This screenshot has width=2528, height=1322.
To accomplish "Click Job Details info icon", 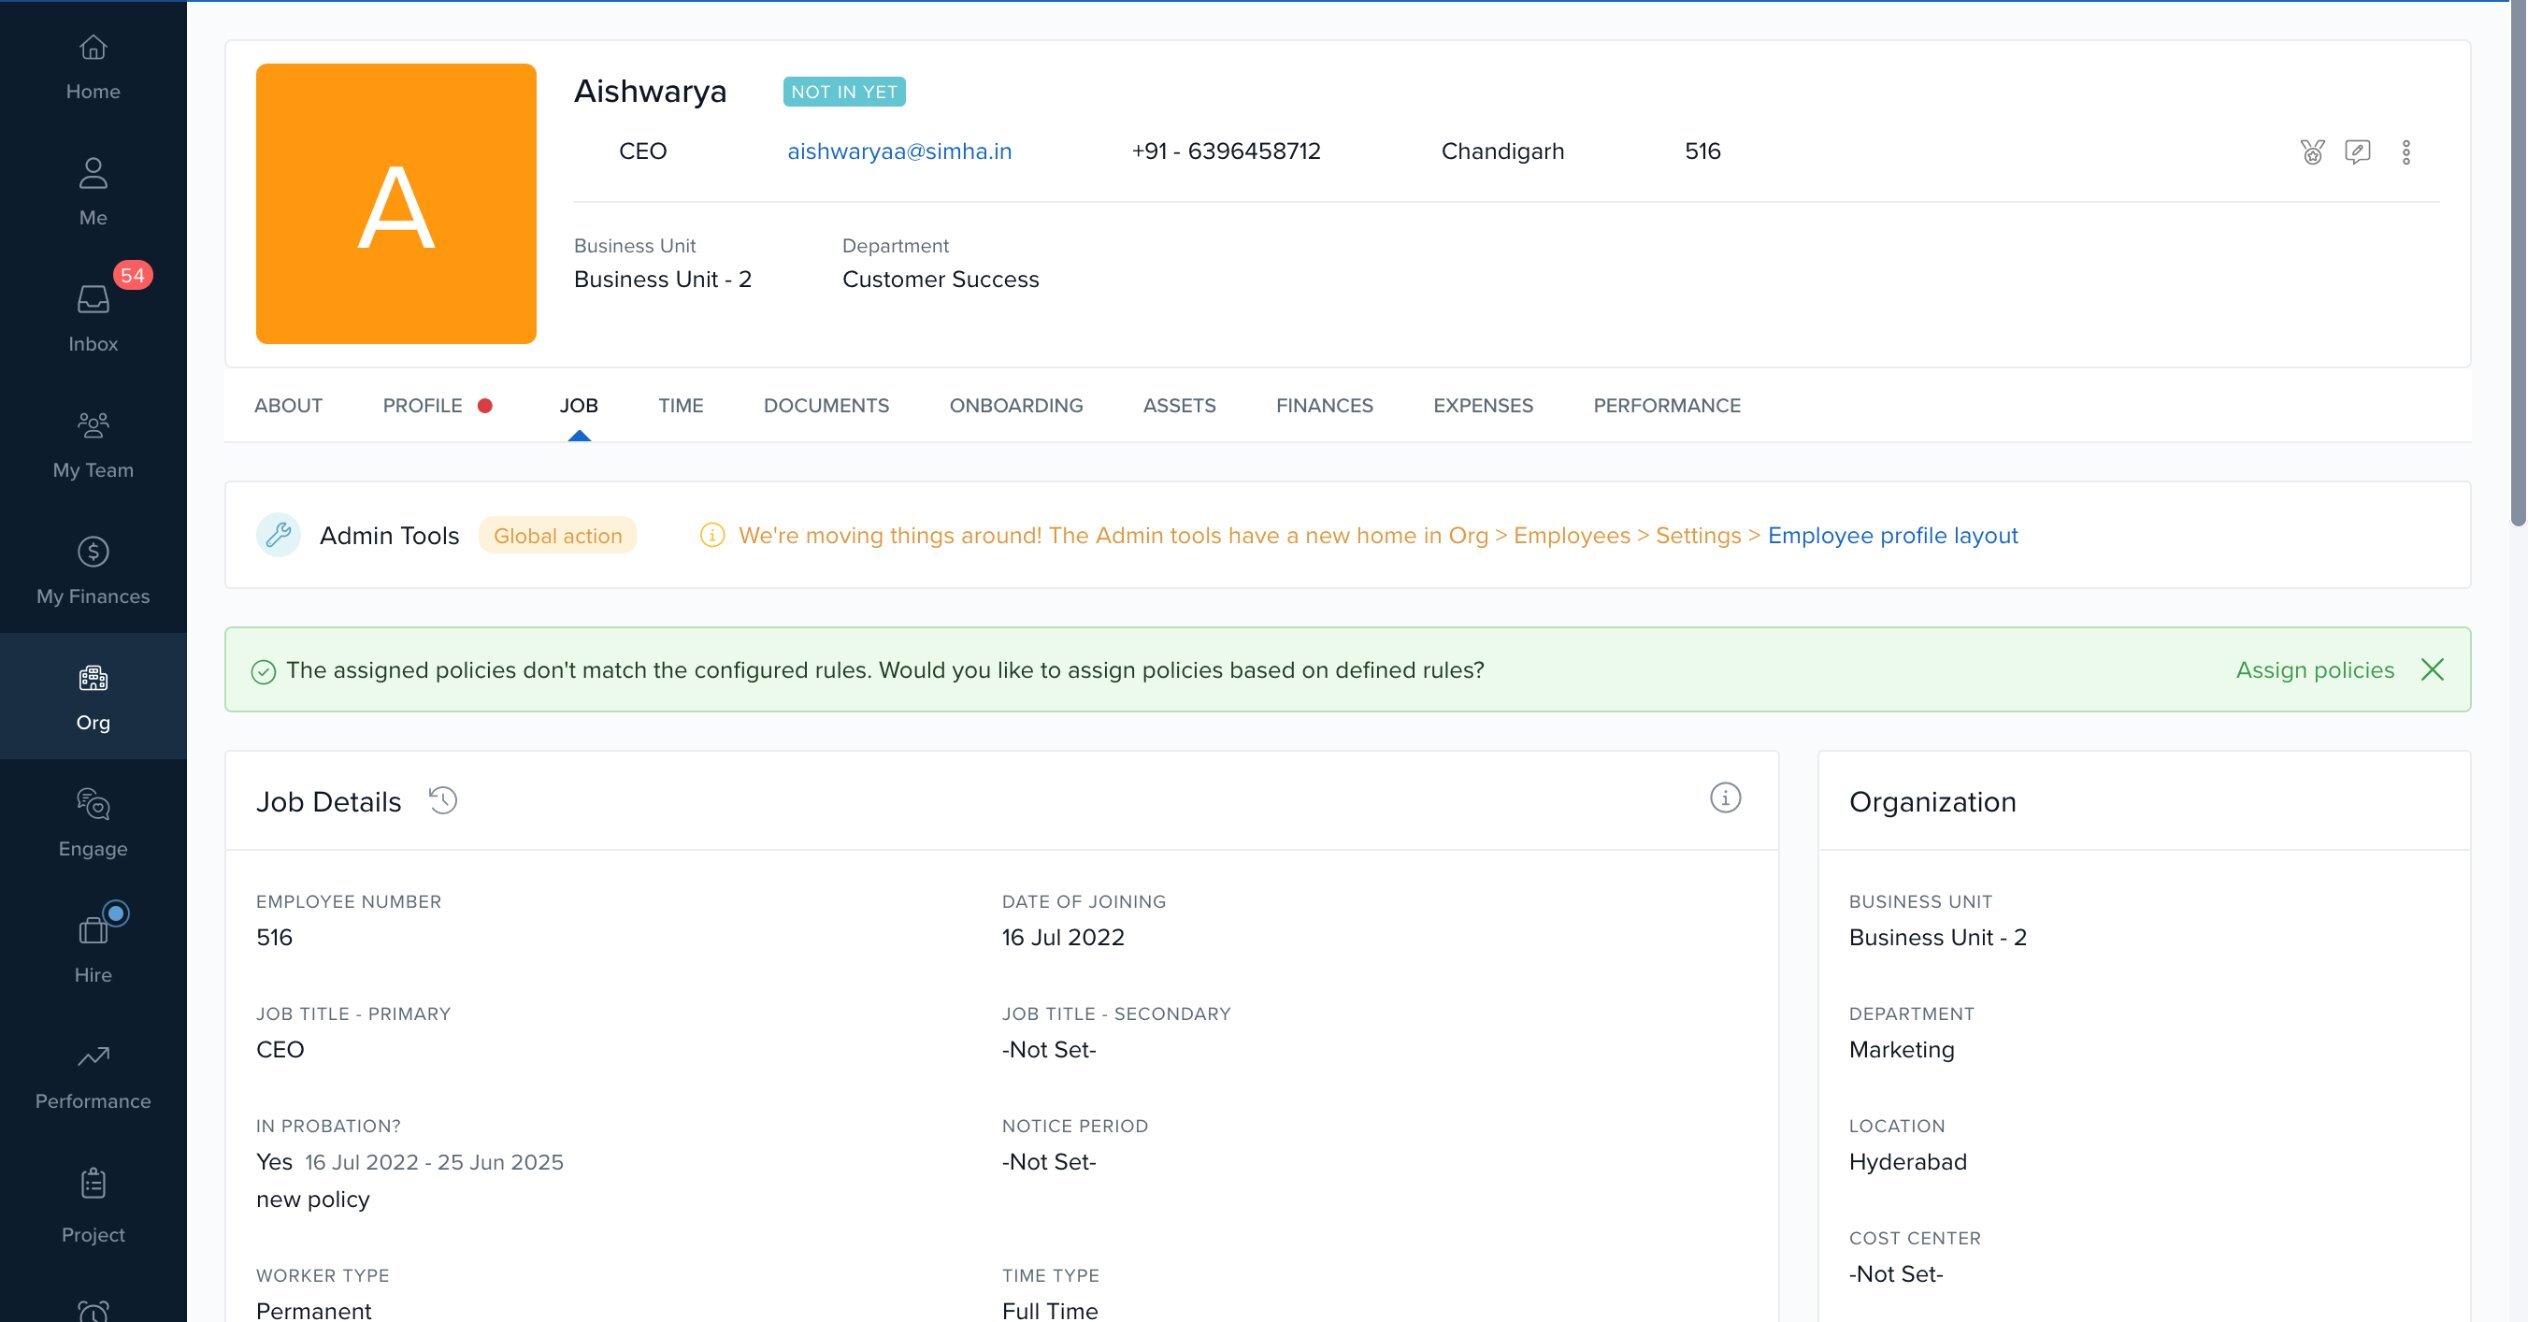I will [x=1725, y=798].
